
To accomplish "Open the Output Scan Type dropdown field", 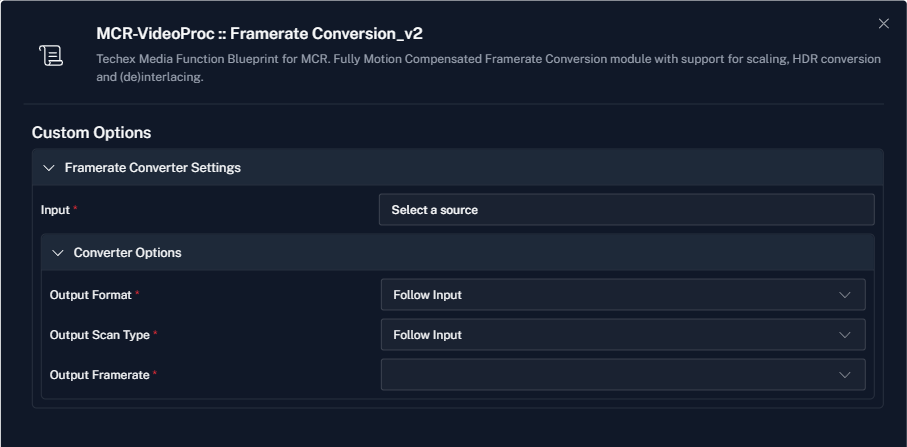I will tap(623, 334).
